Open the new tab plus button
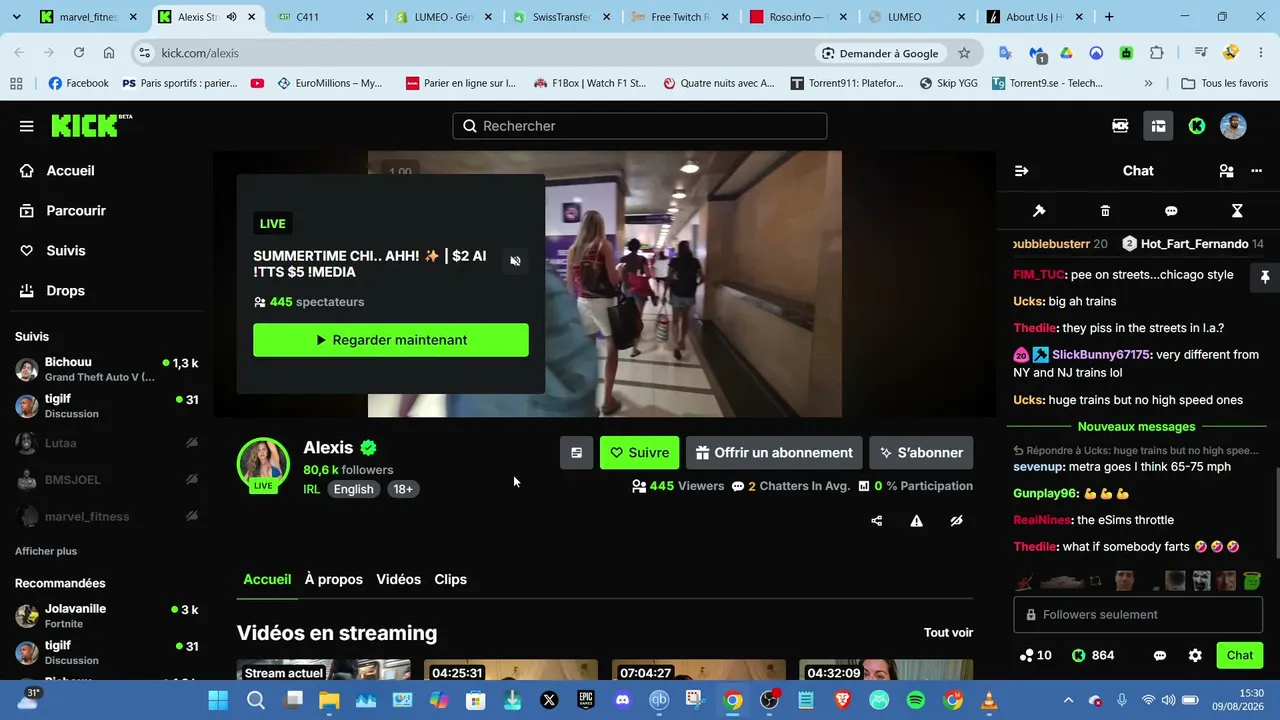1280x720 pixels. (1109, 17)
